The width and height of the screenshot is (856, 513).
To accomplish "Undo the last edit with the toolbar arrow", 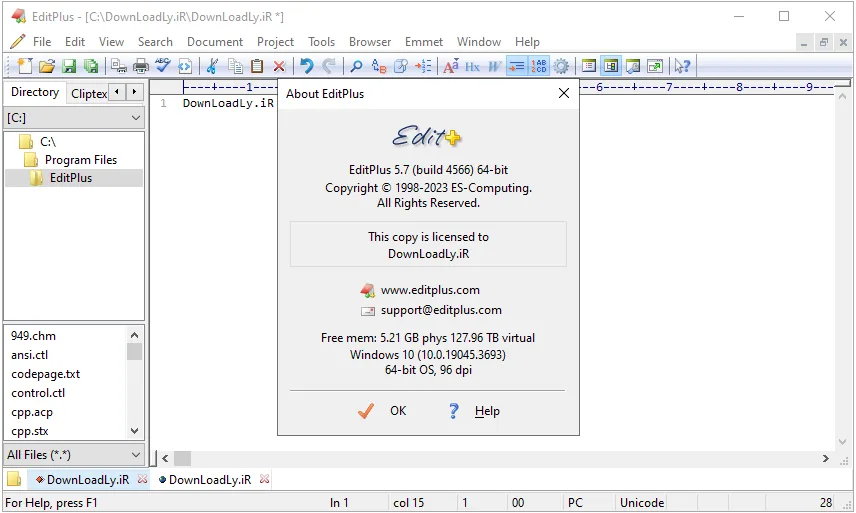I will 307,66.
